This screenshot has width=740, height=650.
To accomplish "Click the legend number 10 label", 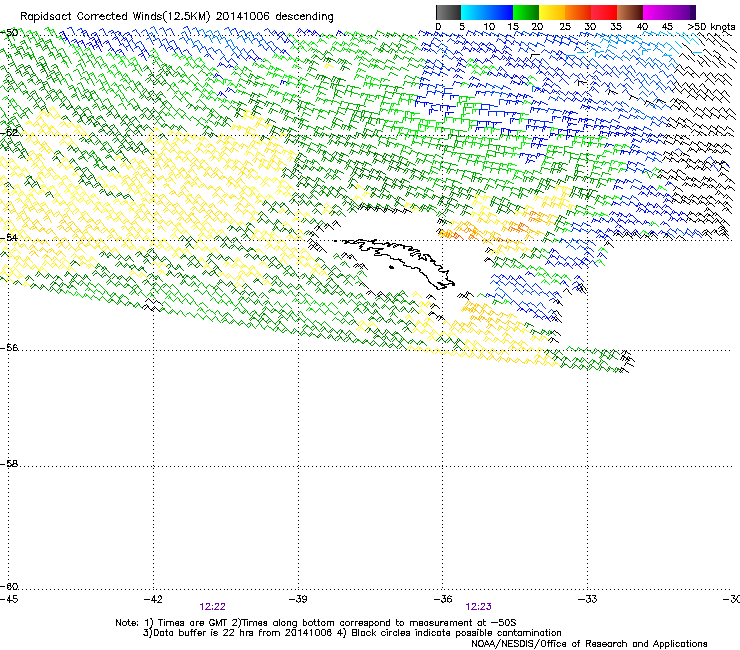I will (489, 26).
